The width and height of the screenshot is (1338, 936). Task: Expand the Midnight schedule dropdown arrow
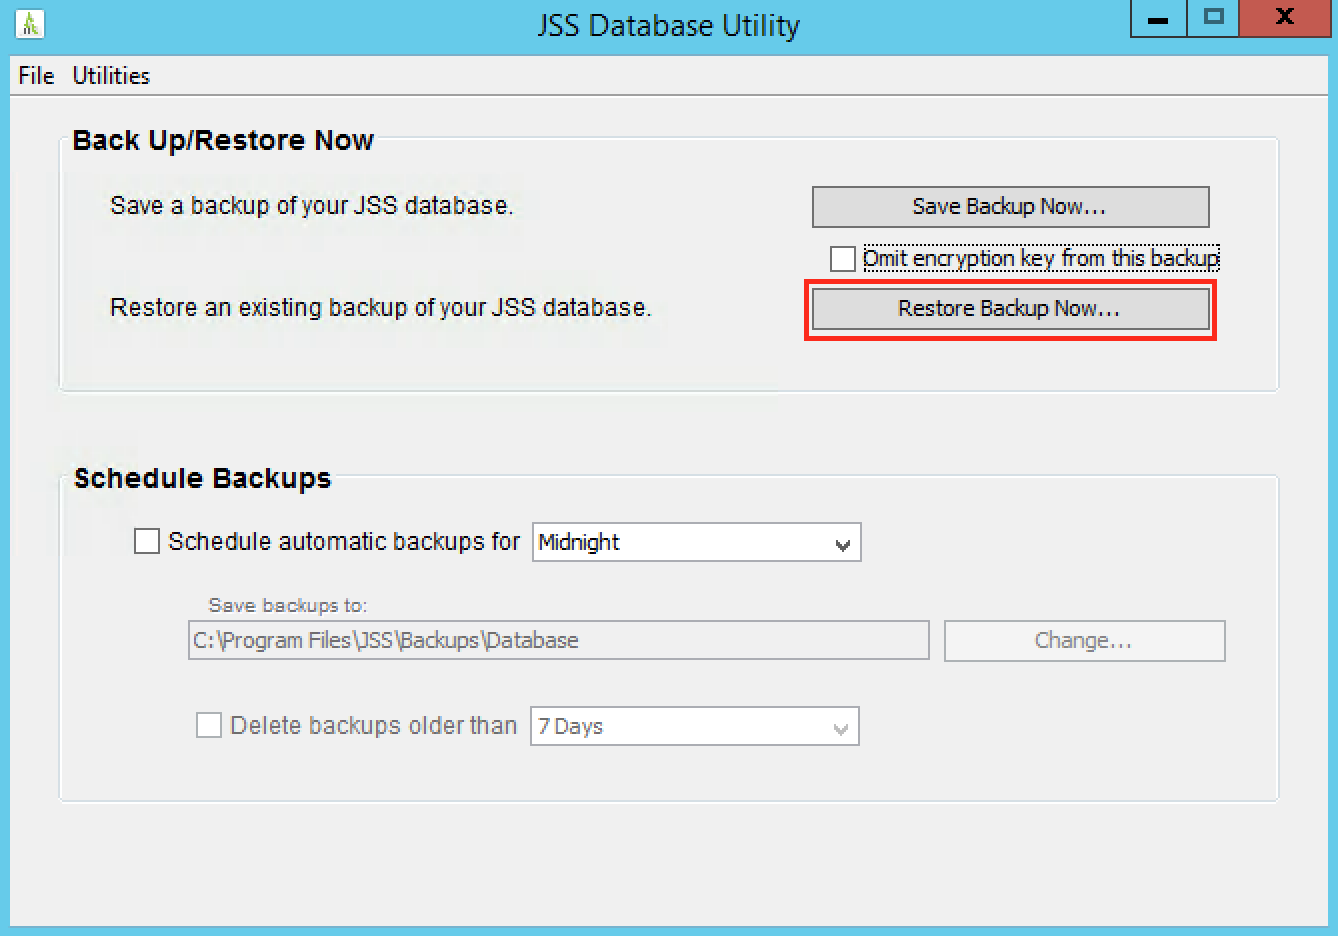click(x=843, y=542)
